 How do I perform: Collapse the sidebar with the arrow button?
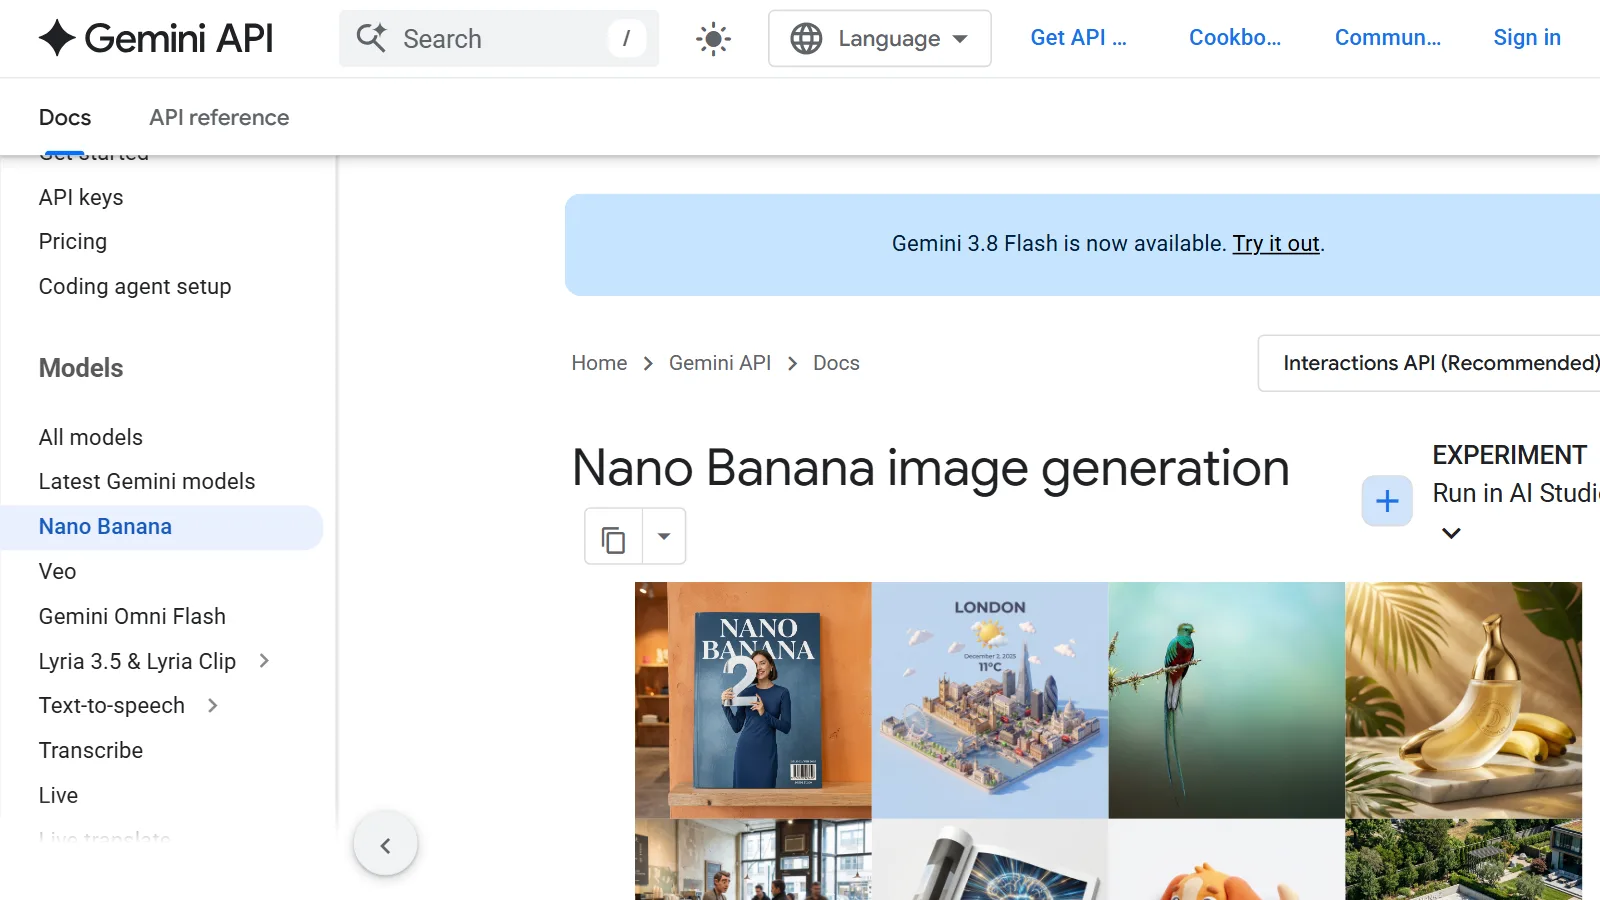385,845
